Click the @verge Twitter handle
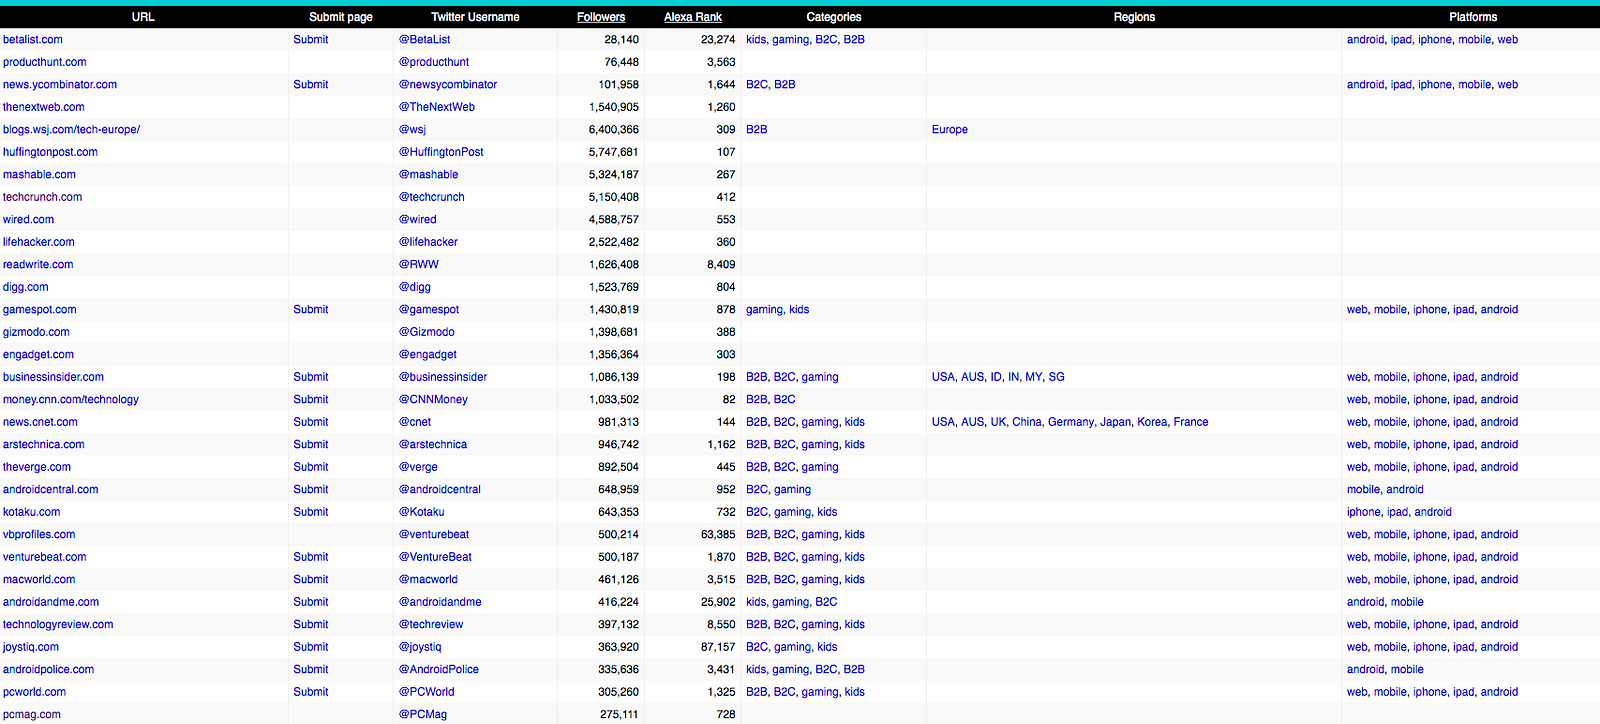1600x724 pixels. 418,467
